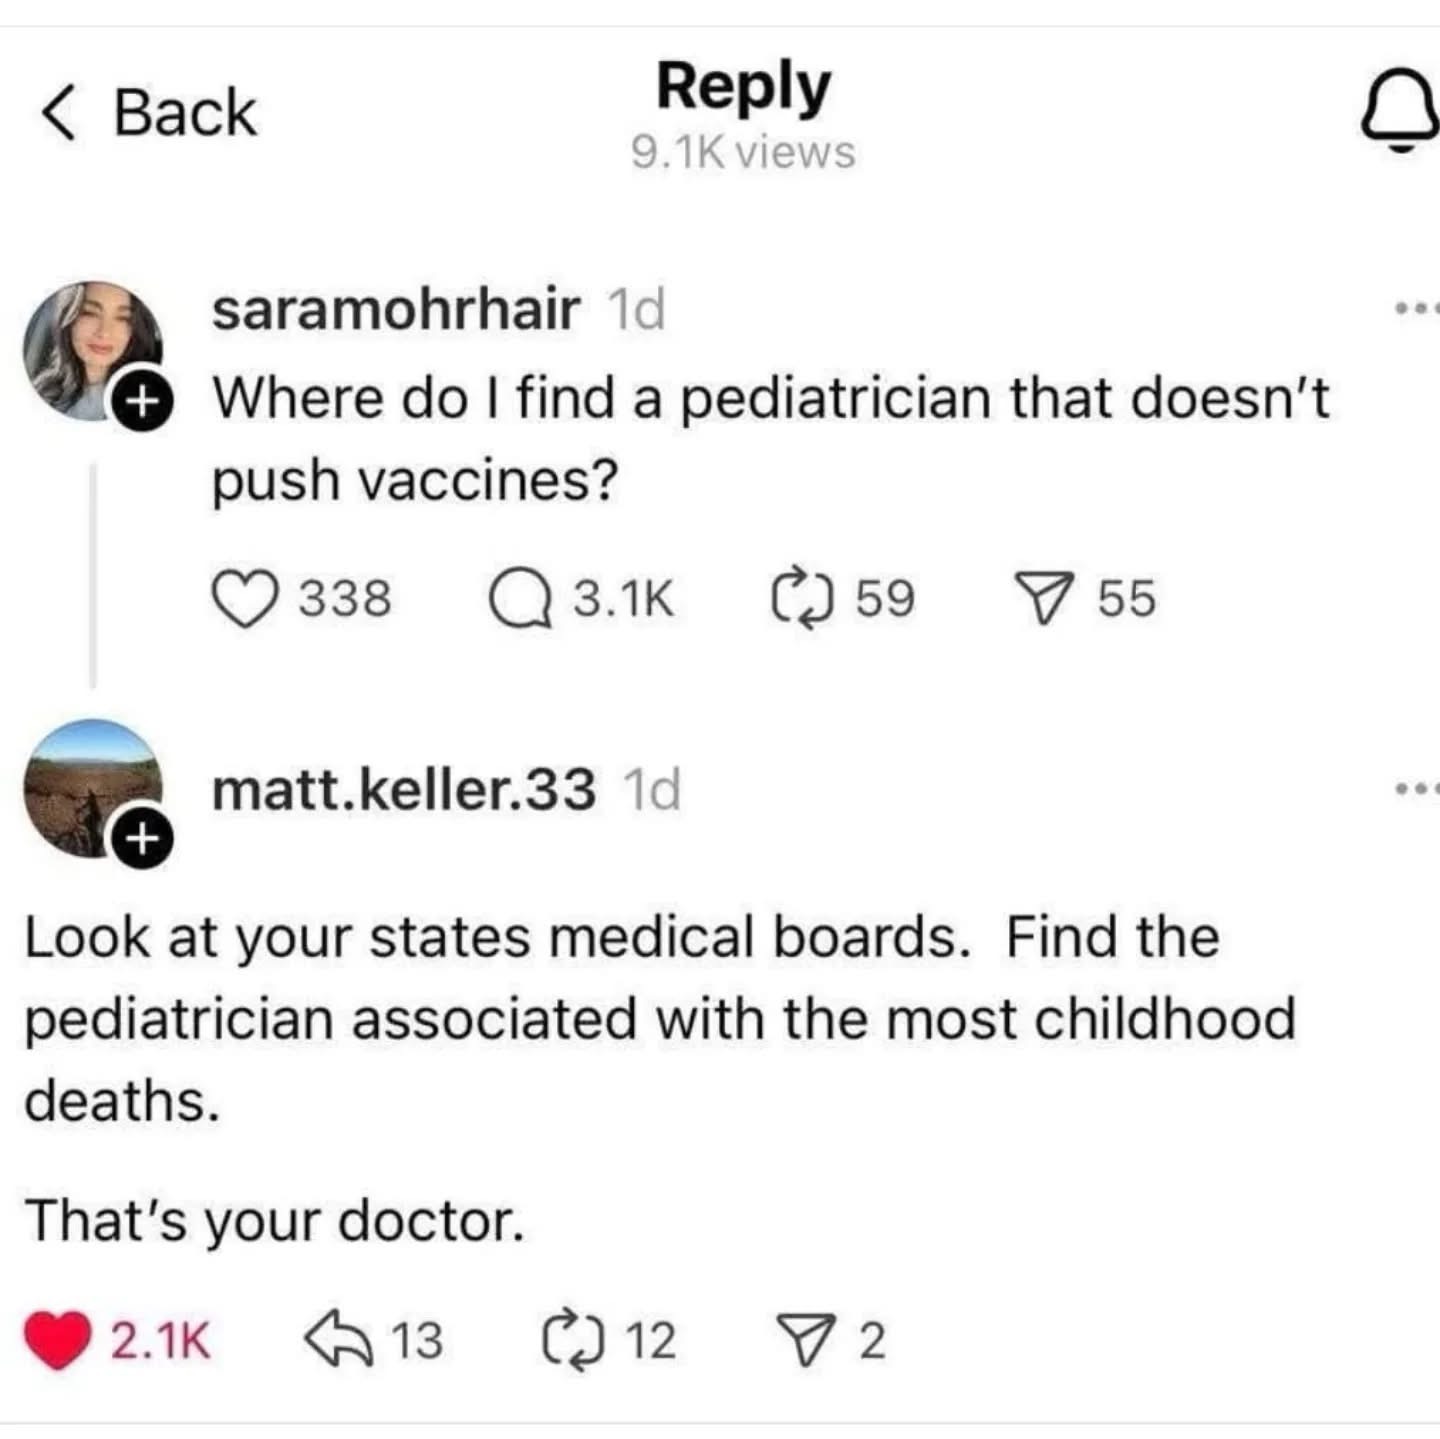This screenshot has width=1440, height=1439.
Task: Visit matt.keller.33's profile via username
Action: click(x=403, y=790)
